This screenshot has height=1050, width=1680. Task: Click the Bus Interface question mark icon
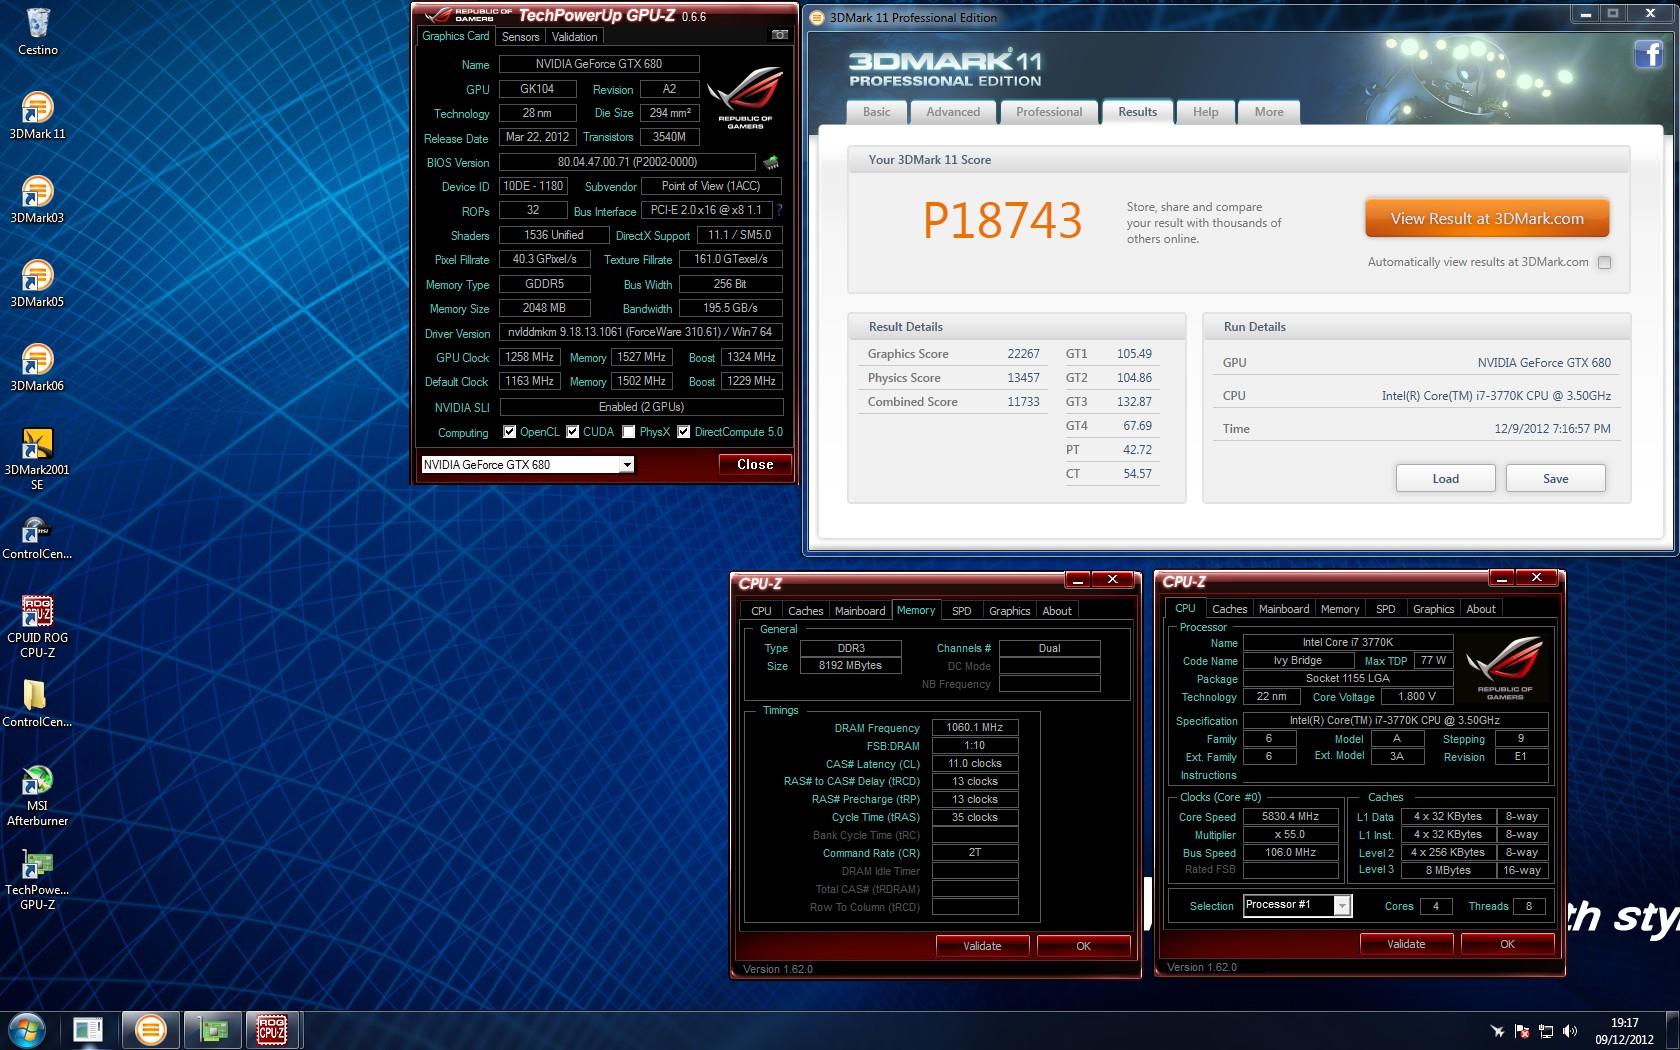779,210
